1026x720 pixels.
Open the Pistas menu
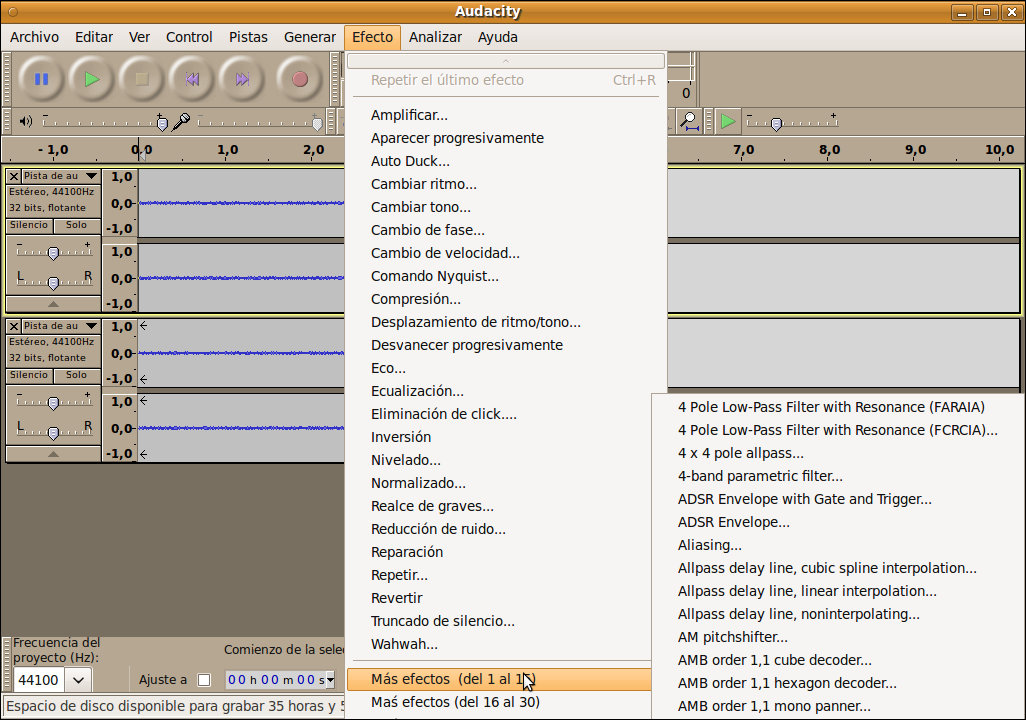click(x=248, y=37)
